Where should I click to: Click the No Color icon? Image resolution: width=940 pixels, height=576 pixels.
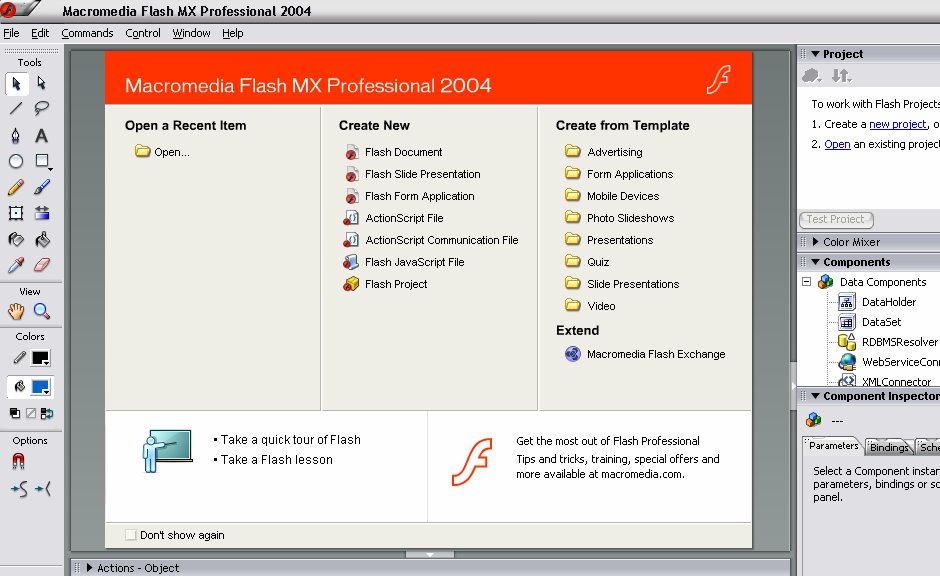31,413
